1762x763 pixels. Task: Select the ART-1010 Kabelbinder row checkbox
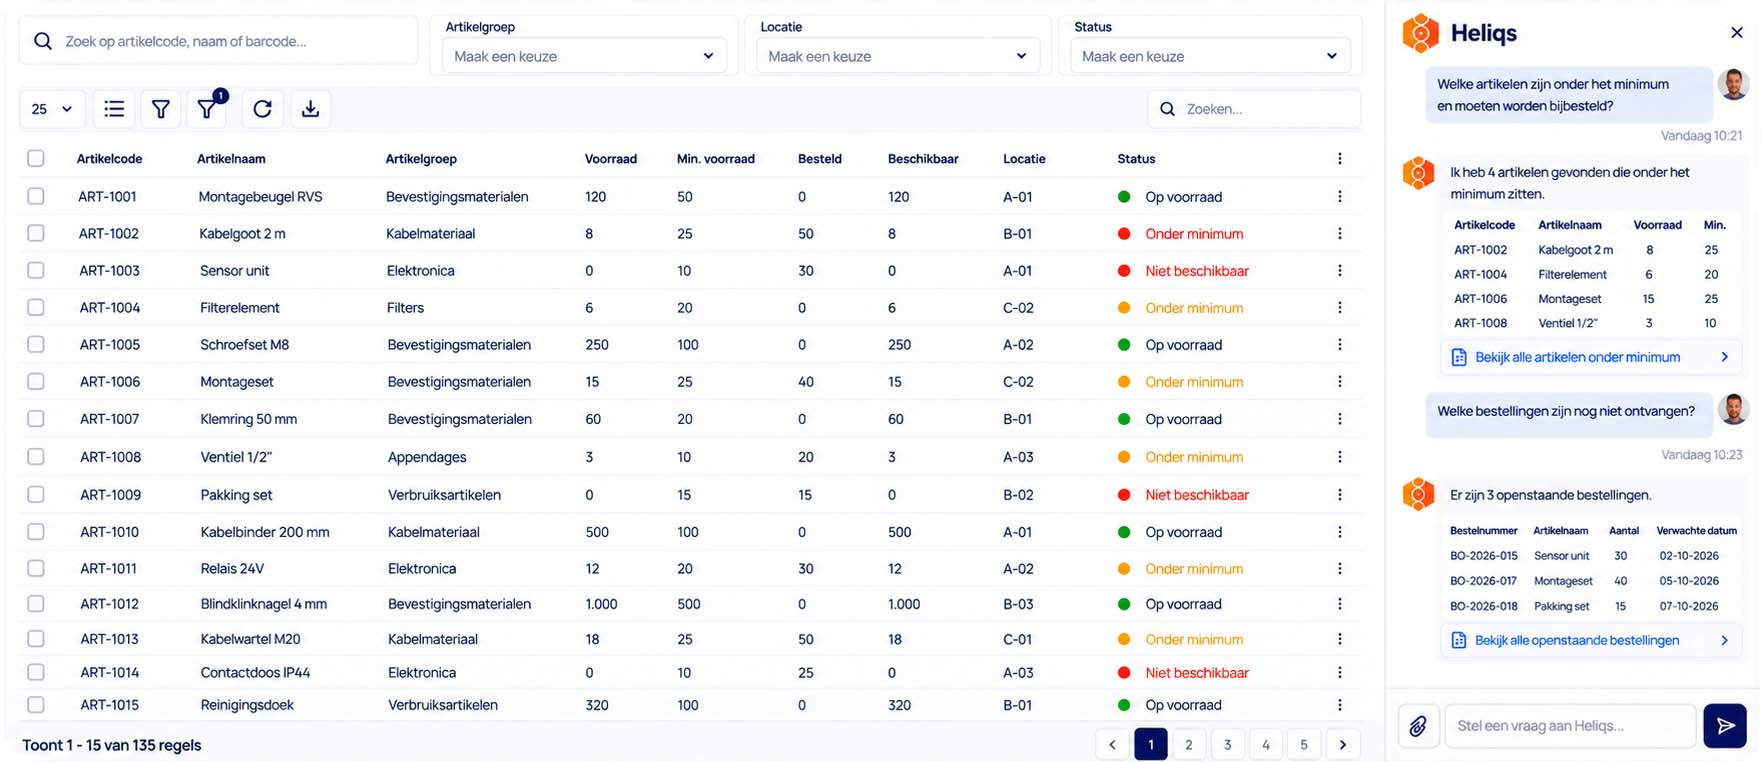pos(36,531)
